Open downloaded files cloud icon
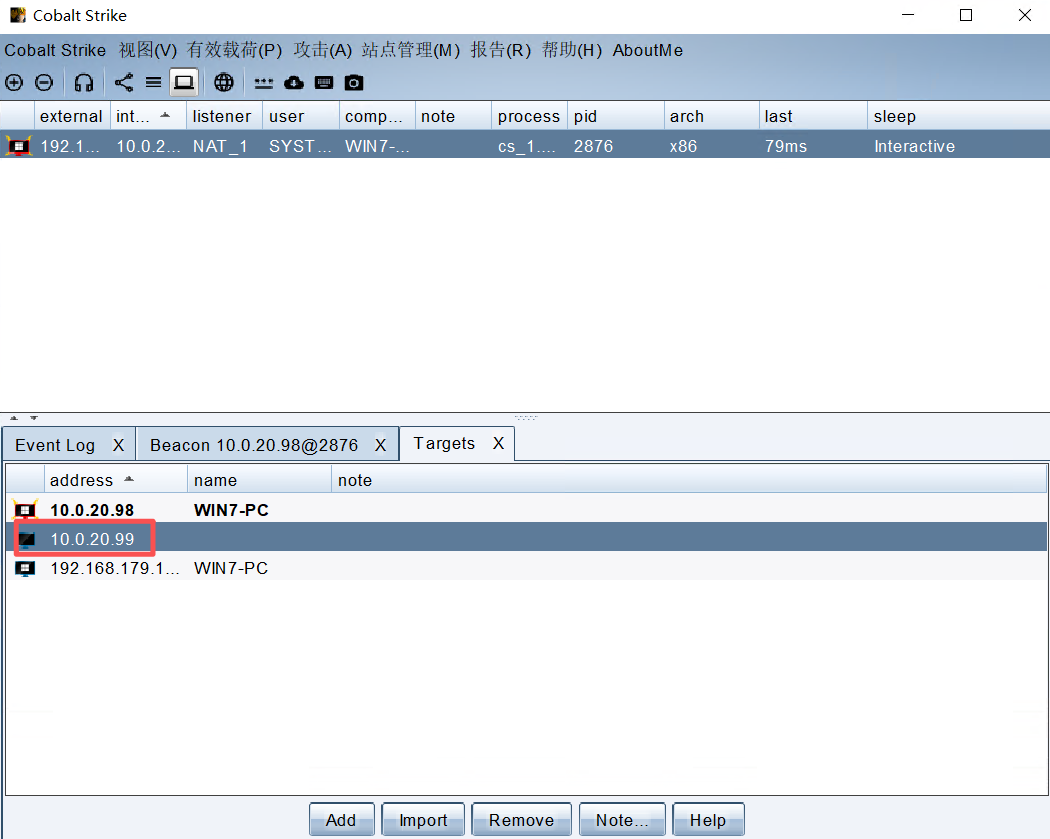Screen dimensions: 1050x839 (x=294, y=82)
